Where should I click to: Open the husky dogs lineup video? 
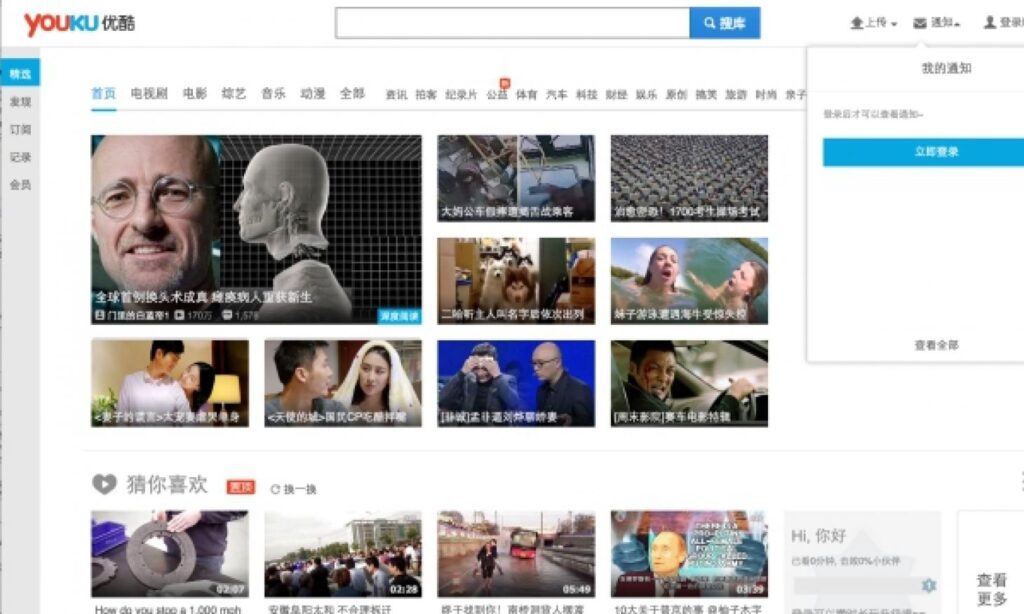516,281
